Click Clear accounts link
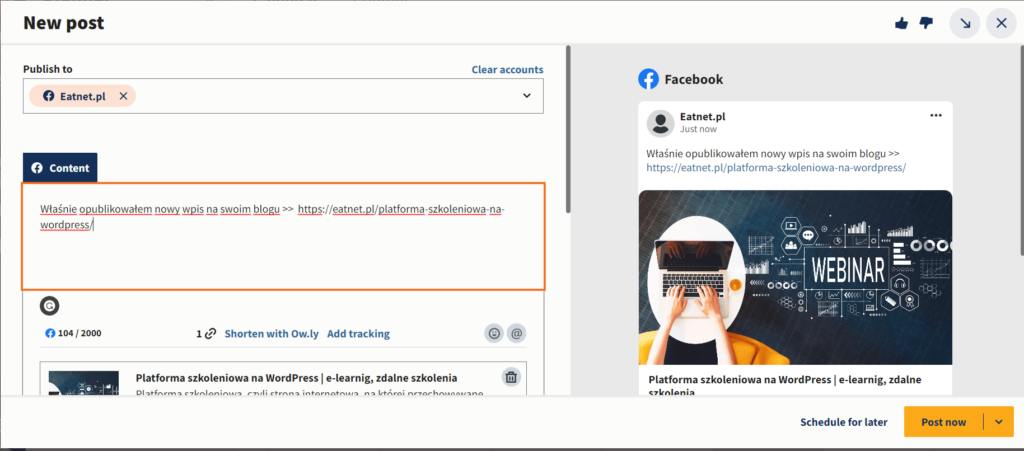Viewport: 1024px width, 451px height. pyautogui.click(x=507, y=70)
